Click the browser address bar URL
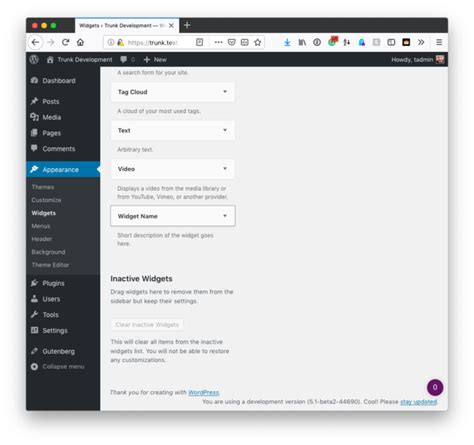The height and width of the screenshot is (445, 474). pos(153,43)
